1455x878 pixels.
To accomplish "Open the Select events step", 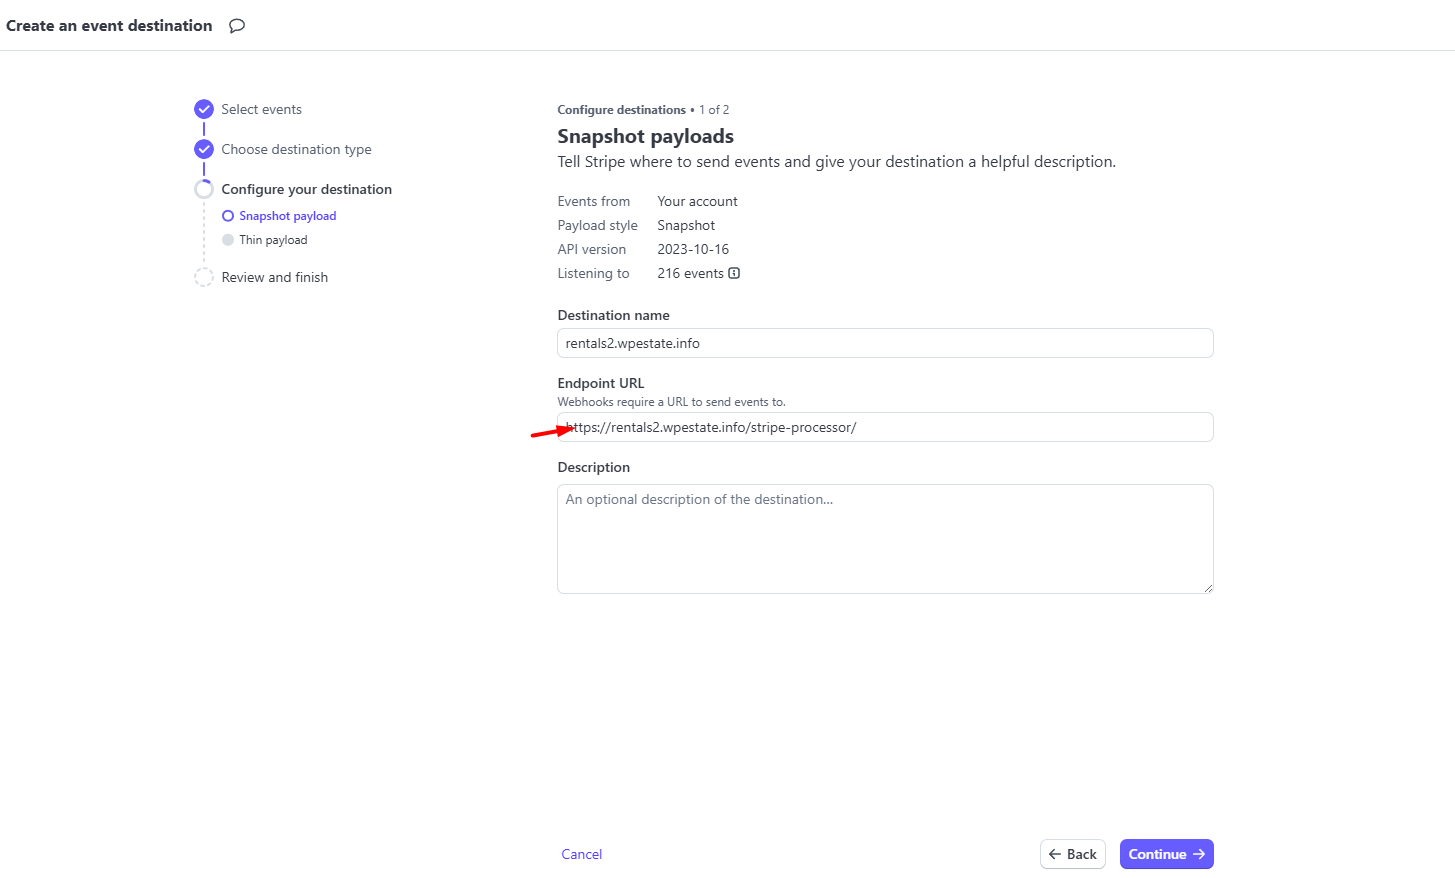I will point(261,109).
